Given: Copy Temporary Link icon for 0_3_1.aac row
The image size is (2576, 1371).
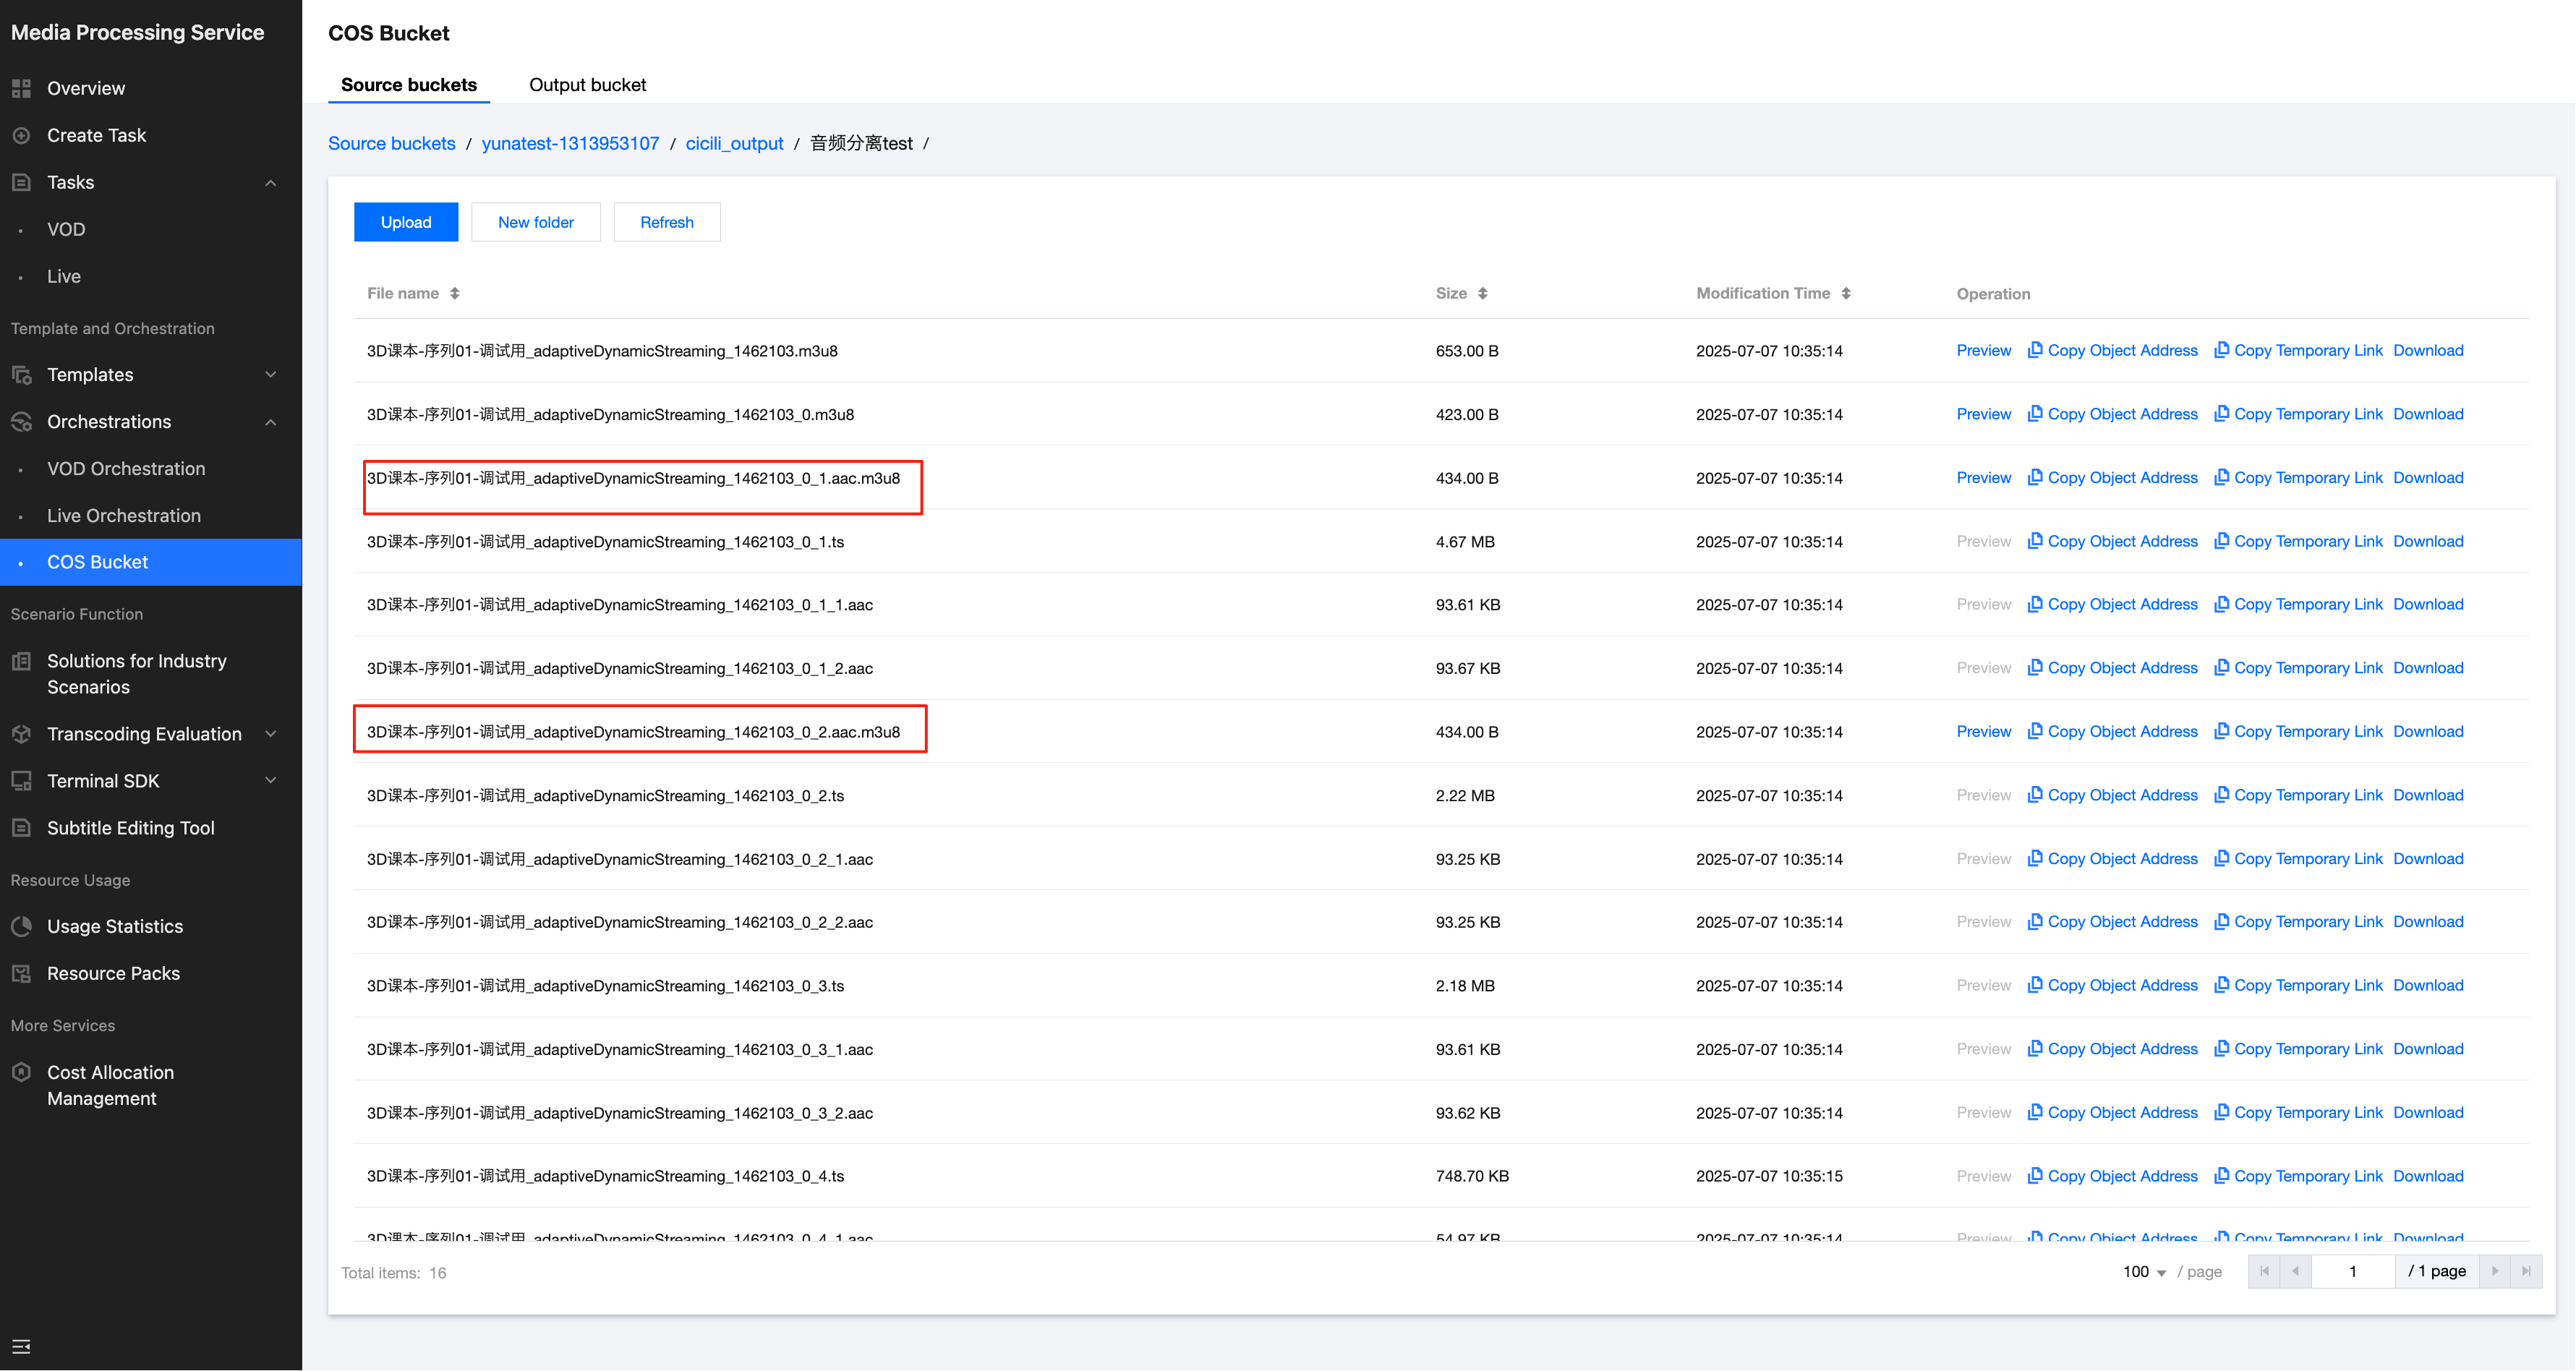Looking at the screenshot, I should point(2222,1049).
